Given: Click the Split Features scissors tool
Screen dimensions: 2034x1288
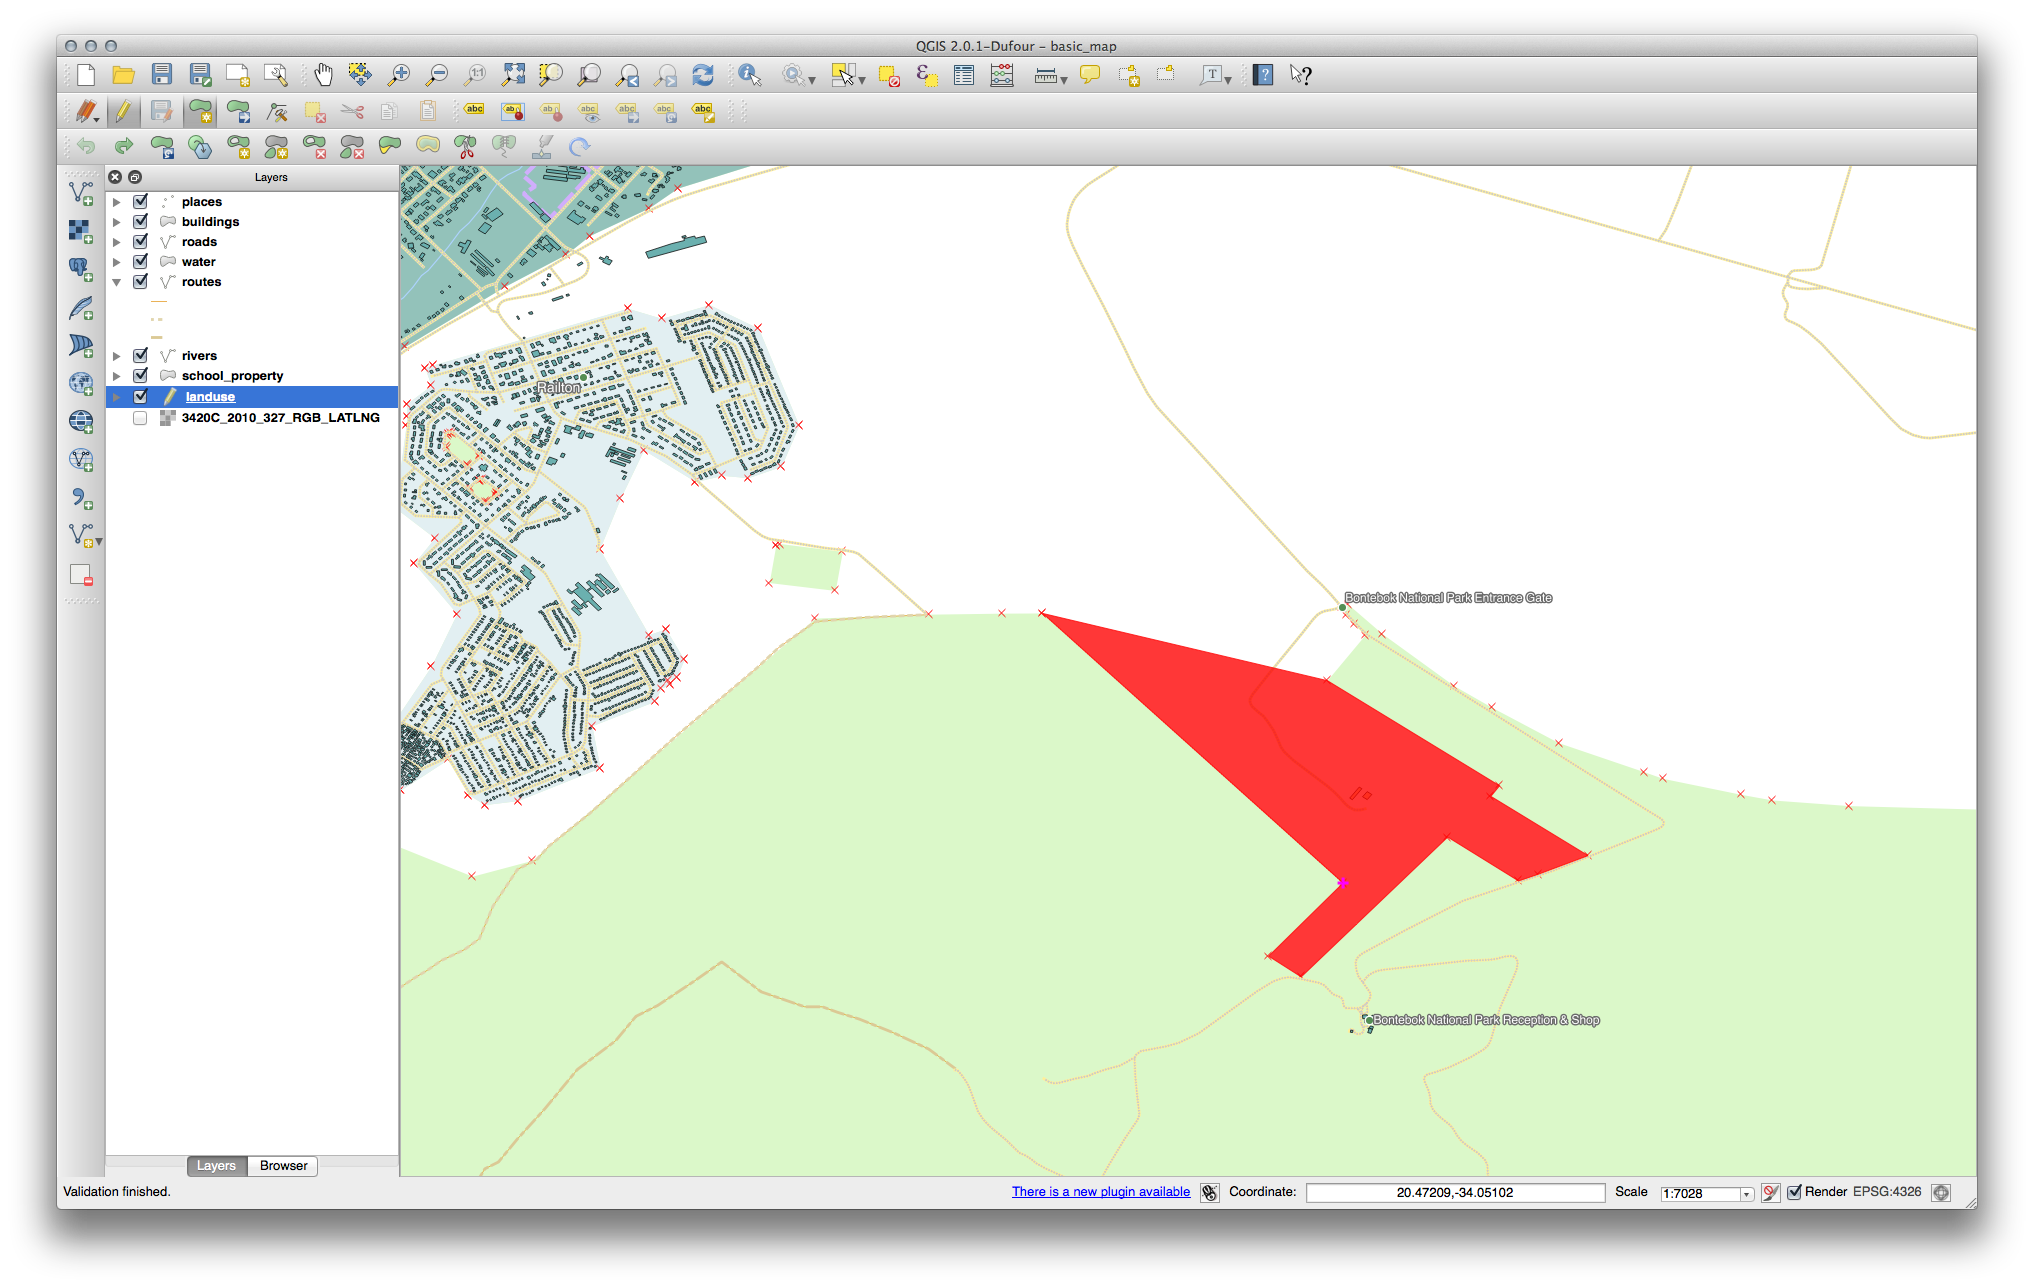Looking at the screenshot, I should click(466, 147).
